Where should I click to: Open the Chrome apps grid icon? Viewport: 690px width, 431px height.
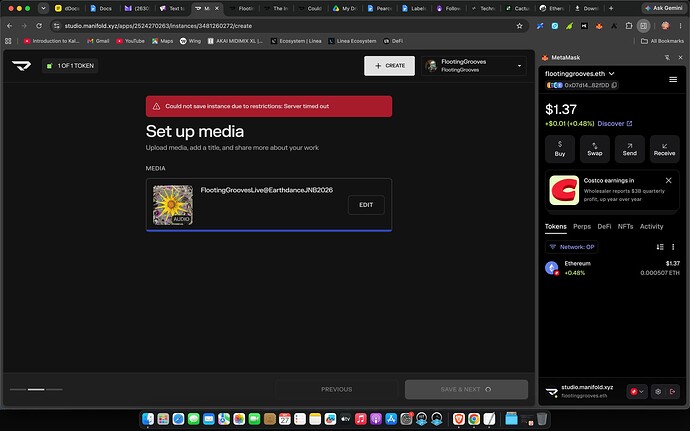pos(8,41)
